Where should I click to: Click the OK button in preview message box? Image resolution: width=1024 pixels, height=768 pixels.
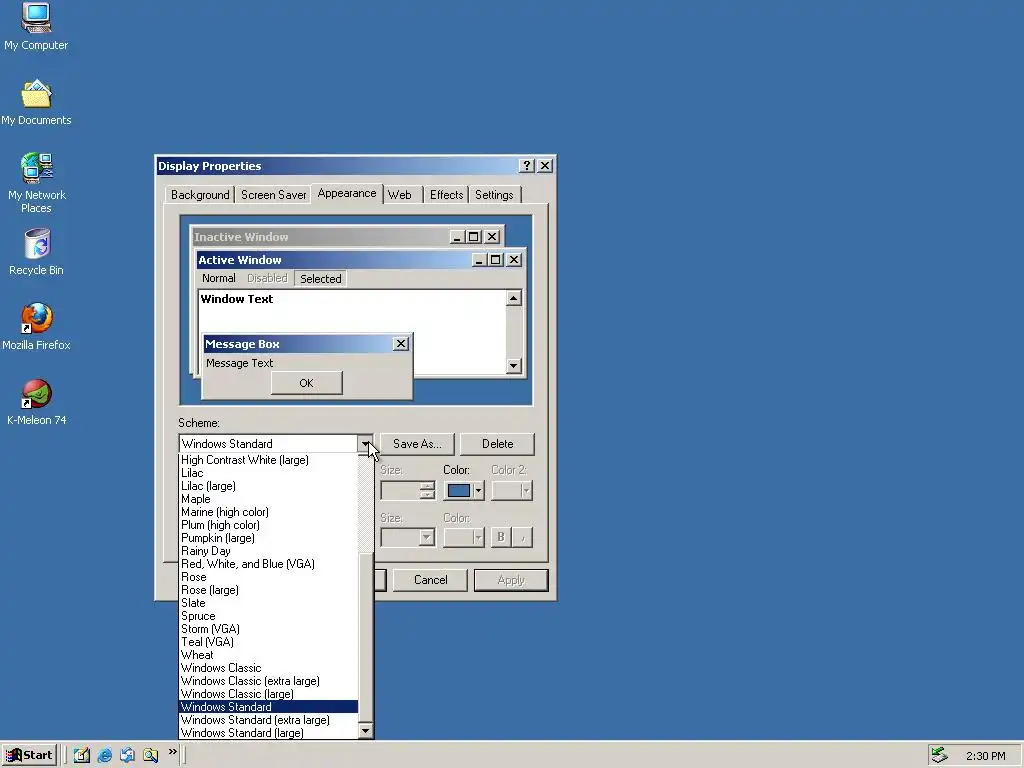(306, 383)
